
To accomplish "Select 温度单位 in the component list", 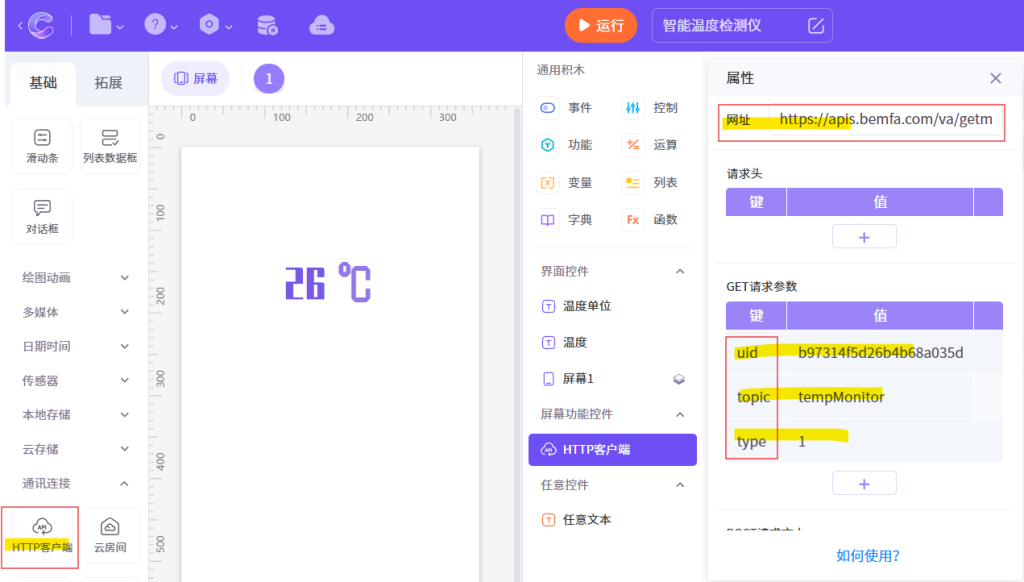I will click(613, 306).
